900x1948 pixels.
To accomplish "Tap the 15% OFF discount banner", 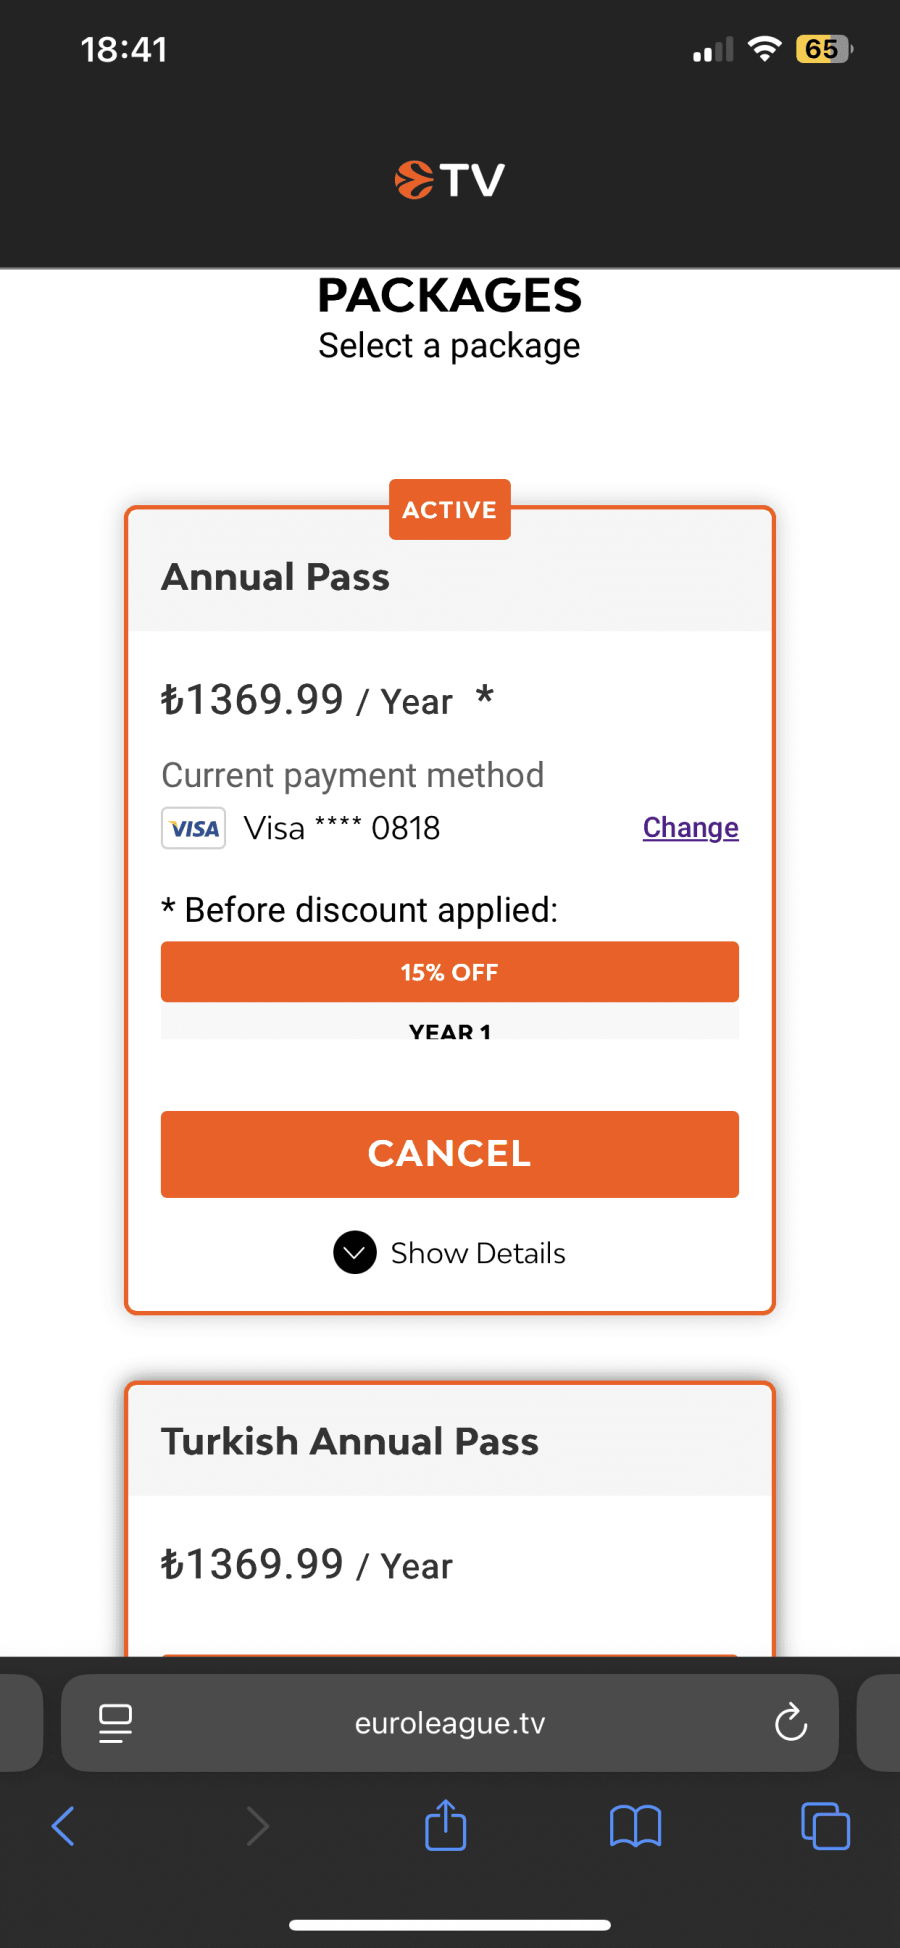I will tap(450, 972).
